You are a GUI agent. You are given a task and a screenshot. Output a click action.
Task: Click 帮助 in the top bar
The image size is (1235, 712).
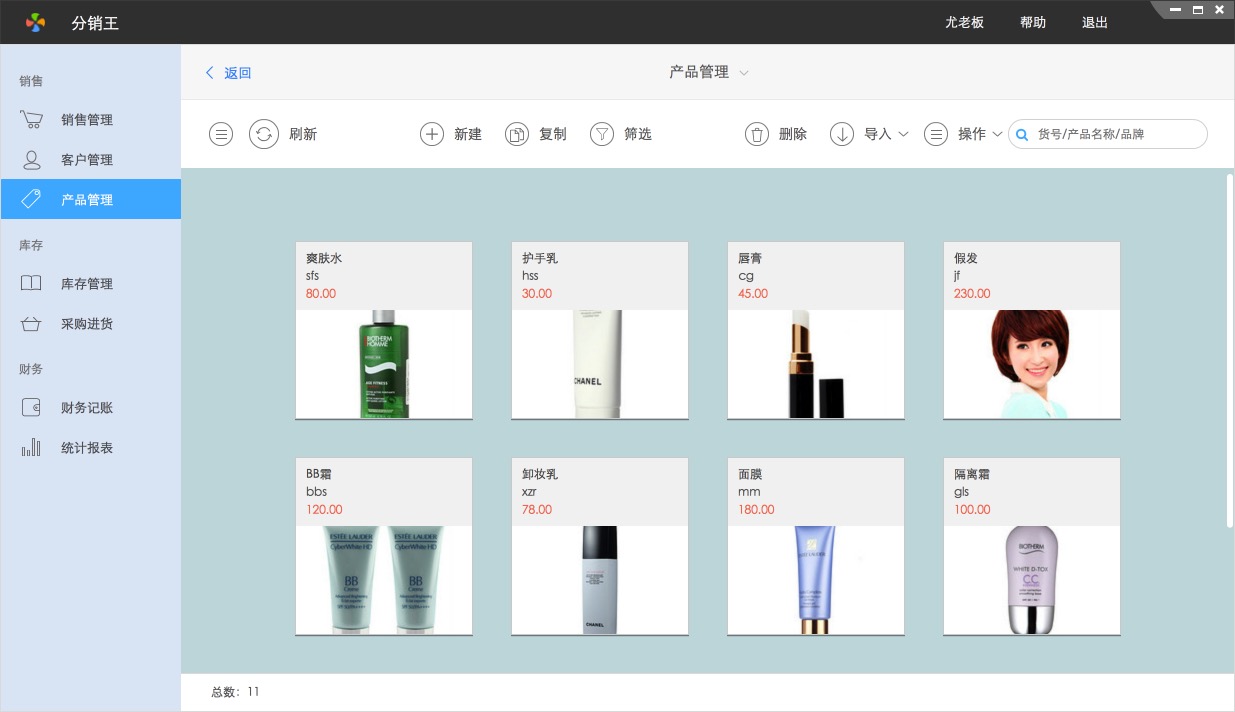tap(1032, 22)
